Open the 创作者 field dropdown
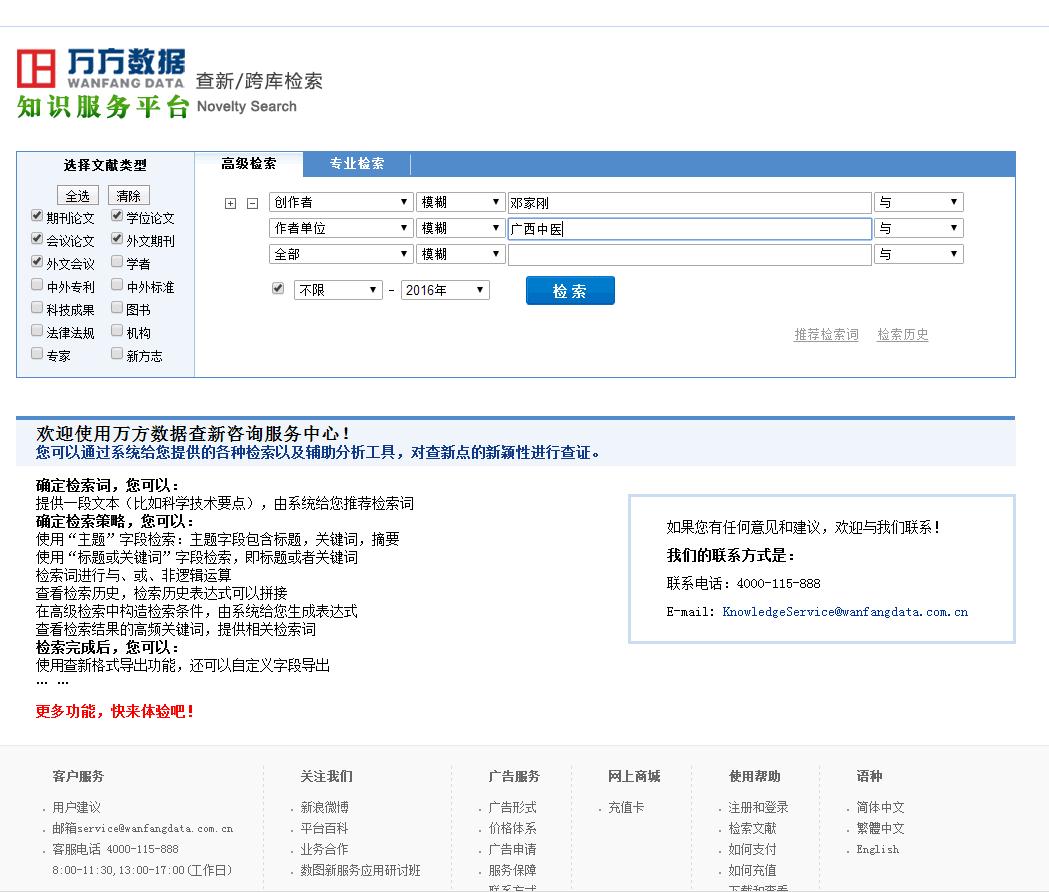 pos(340,202)
